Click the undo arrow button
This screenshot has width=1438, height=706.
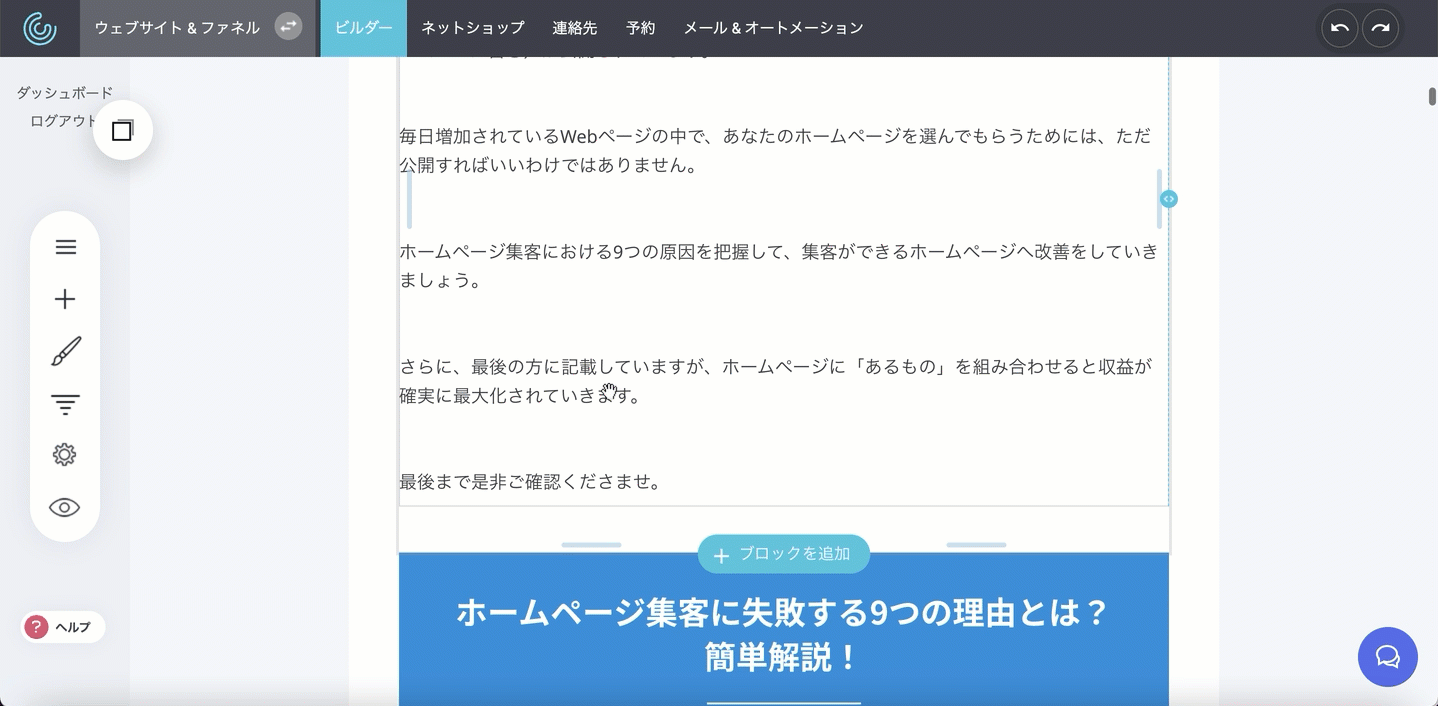[1340, 28]
